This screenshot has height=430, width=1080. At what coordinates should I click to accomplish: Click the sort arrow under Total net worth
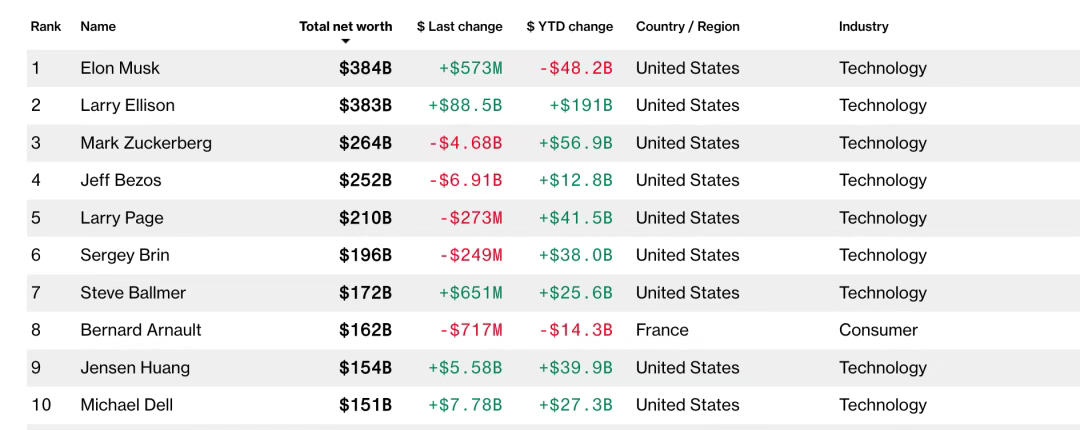pyautogui.click(x=345, y=42)
